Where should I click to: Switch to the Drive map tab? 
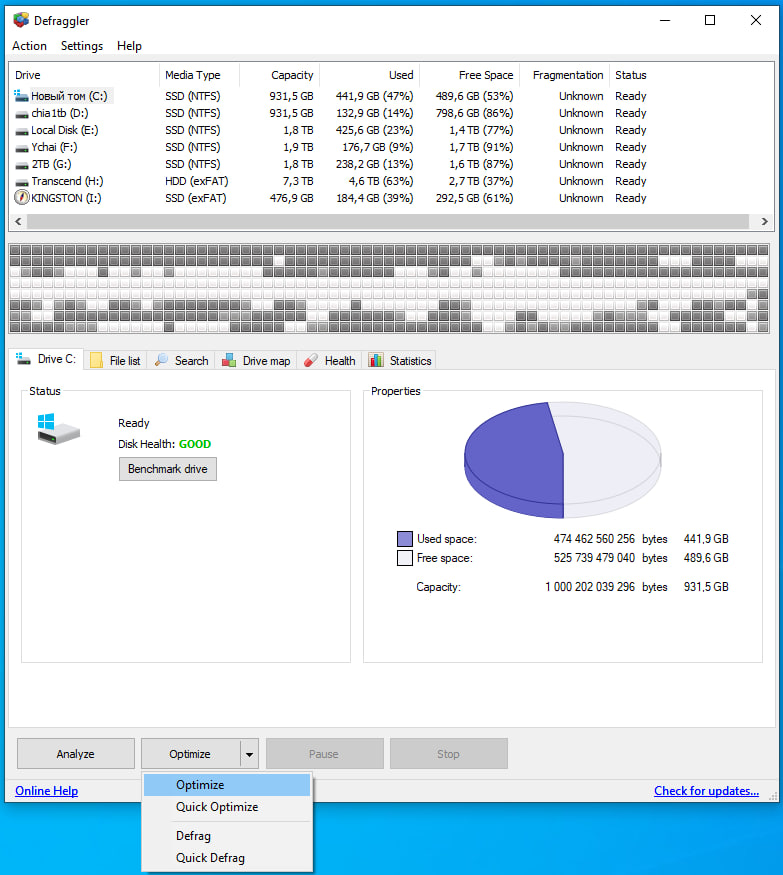(256, 360)
